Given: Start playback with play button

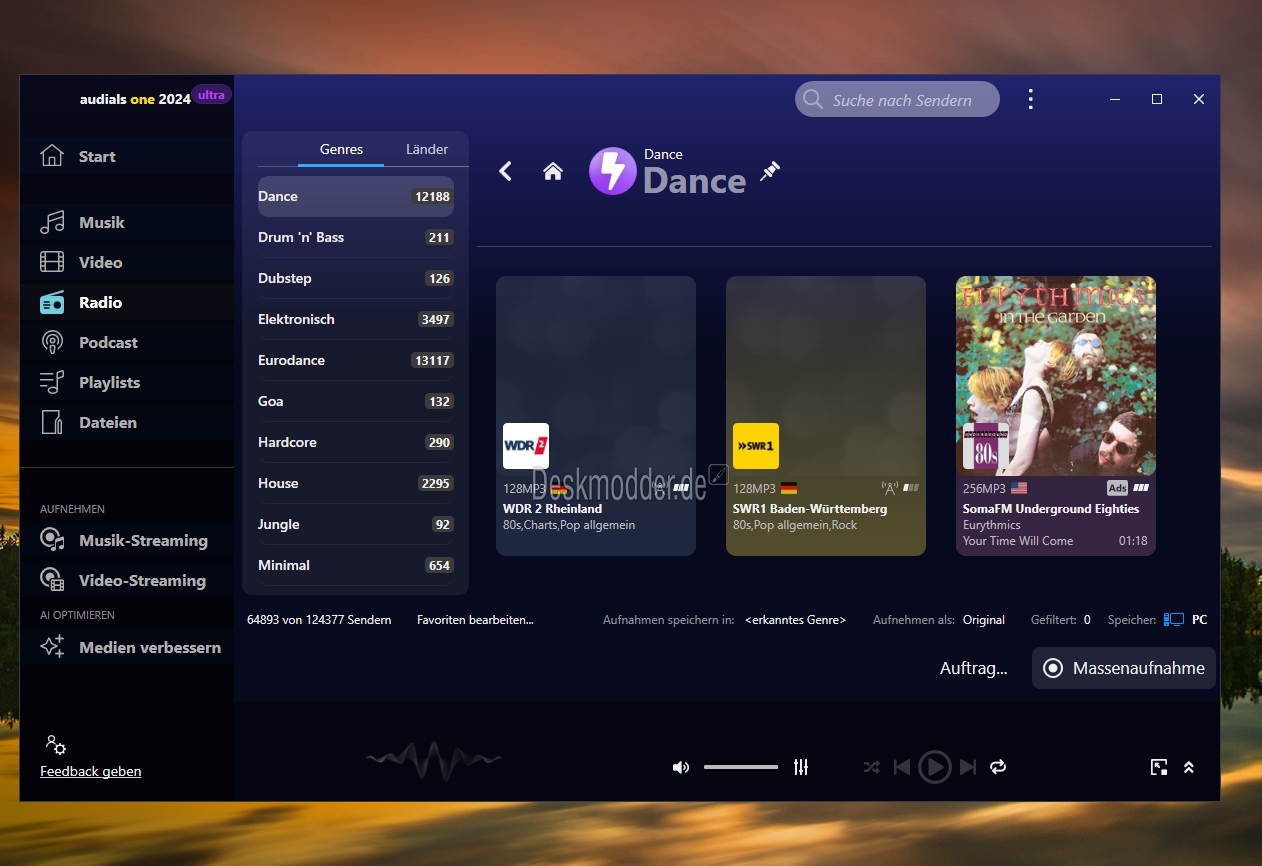Looking at the screenshot, I should pyautogui.click(x=934, y=767).
